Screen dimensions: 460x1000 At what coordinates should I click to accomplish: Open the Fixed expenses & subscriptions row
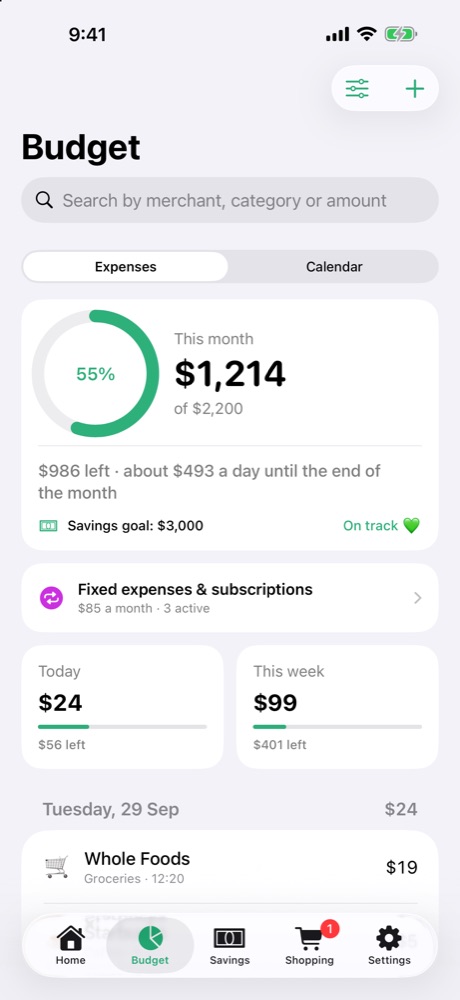point(230,598)
